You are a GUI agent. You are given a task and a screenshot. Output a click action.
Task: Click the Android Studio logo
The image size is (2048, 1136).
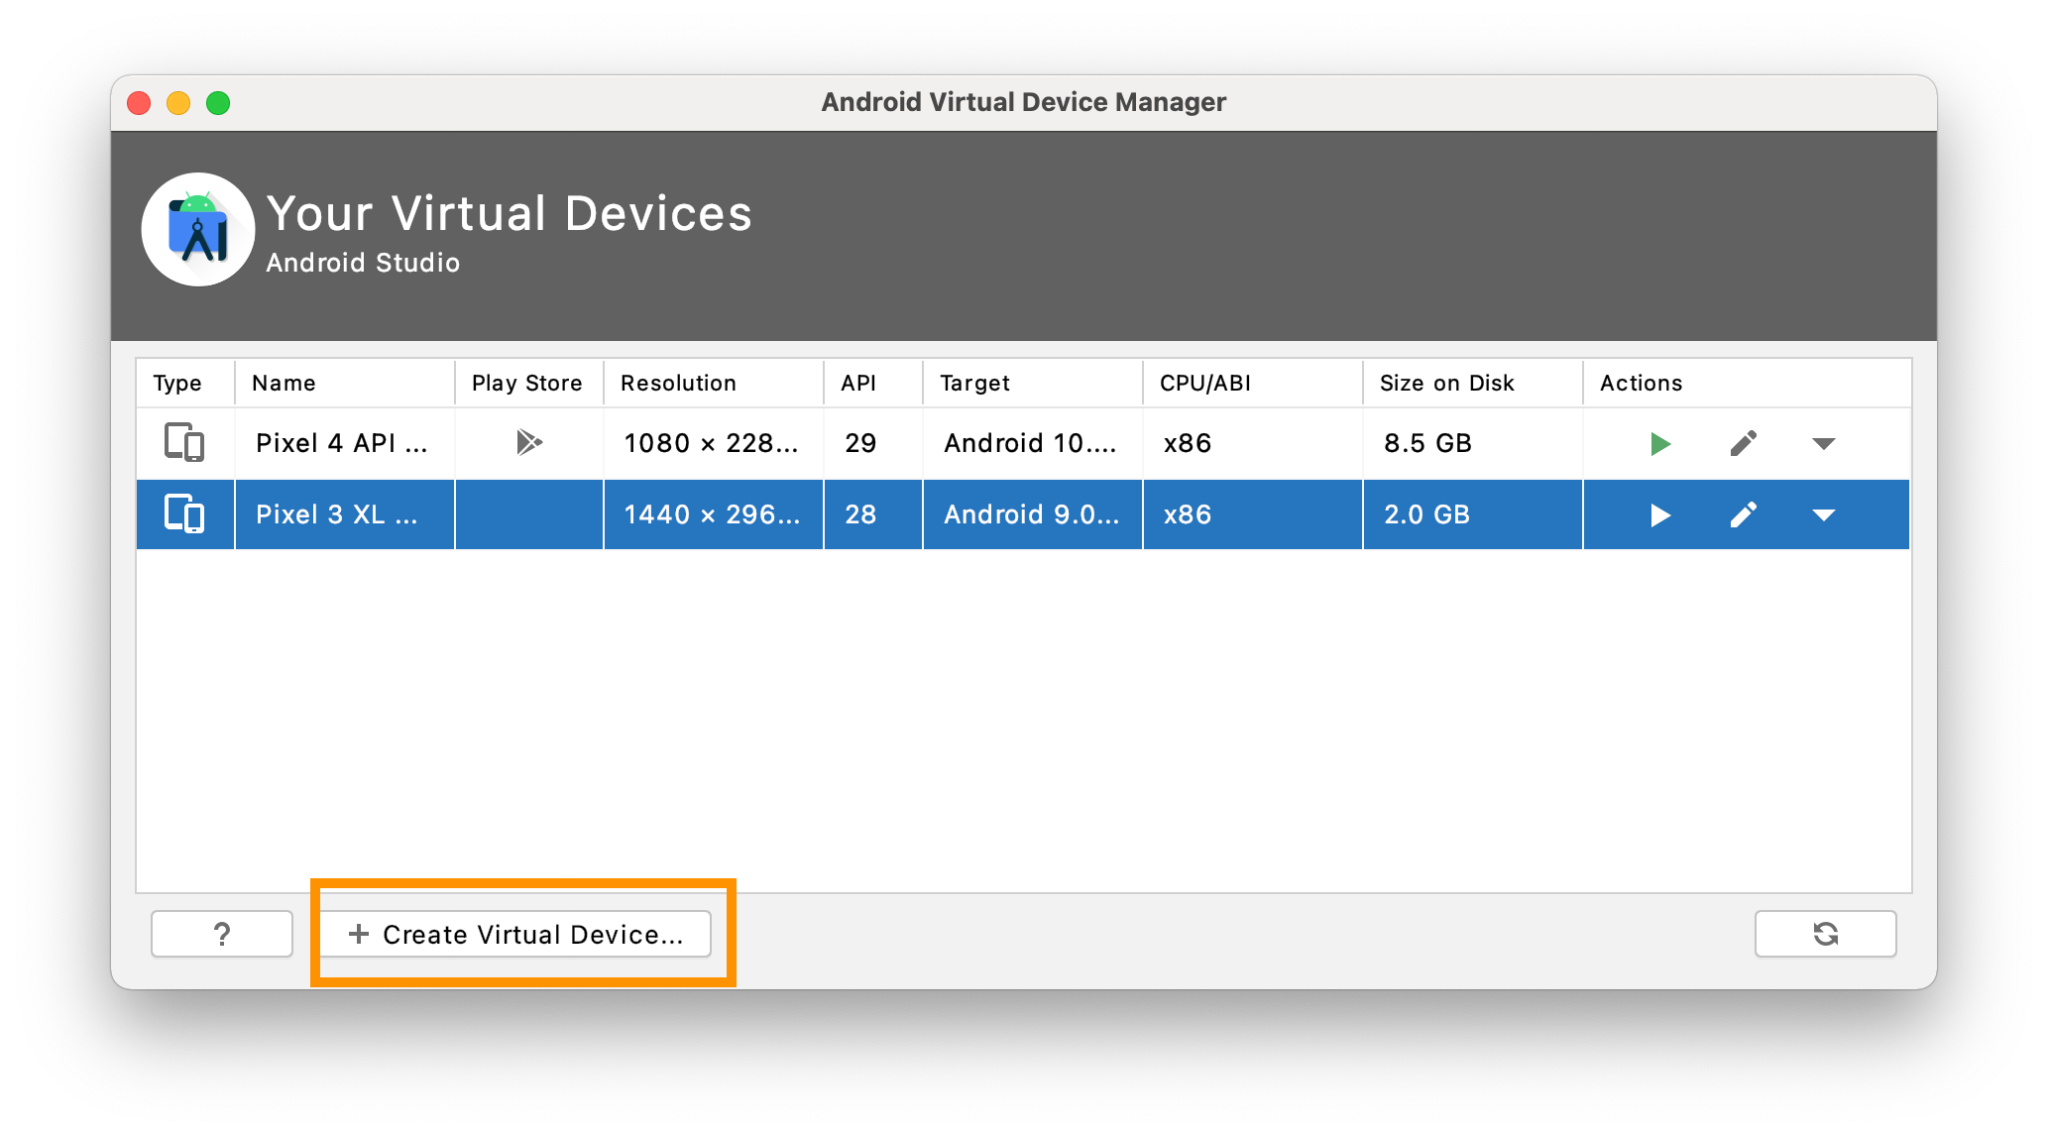[198, 230]
